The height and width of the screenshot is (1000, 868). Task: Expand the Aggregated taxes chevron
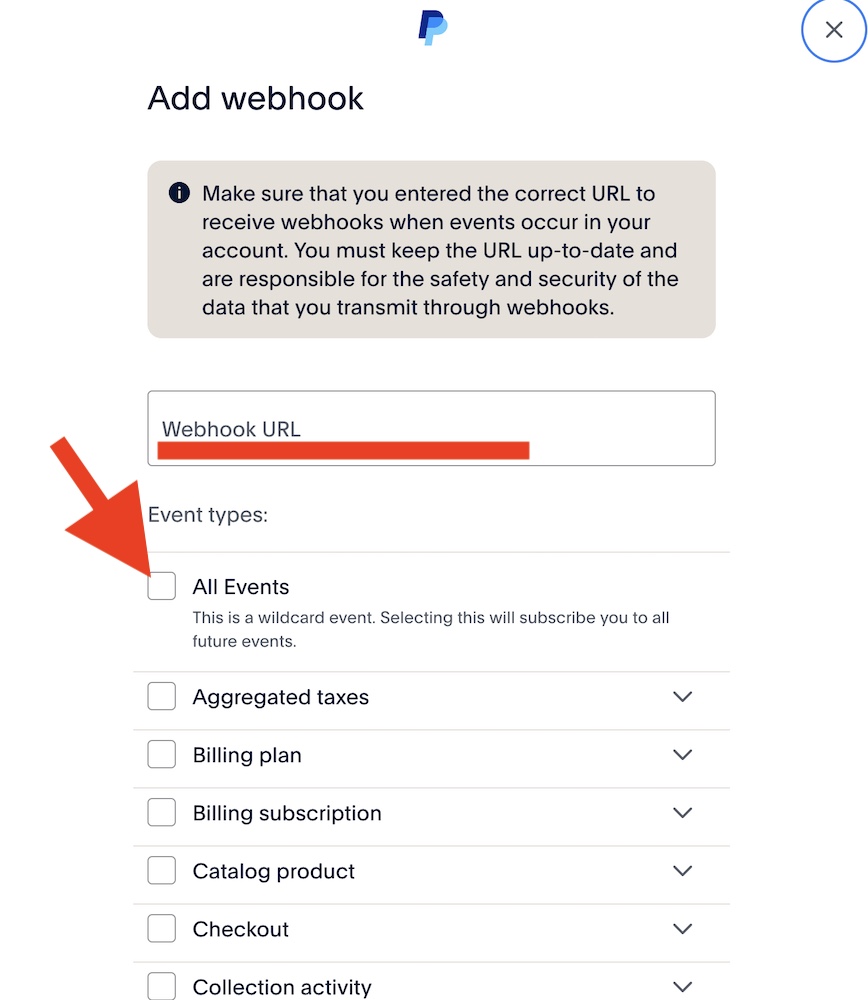[x=683, y=696]
